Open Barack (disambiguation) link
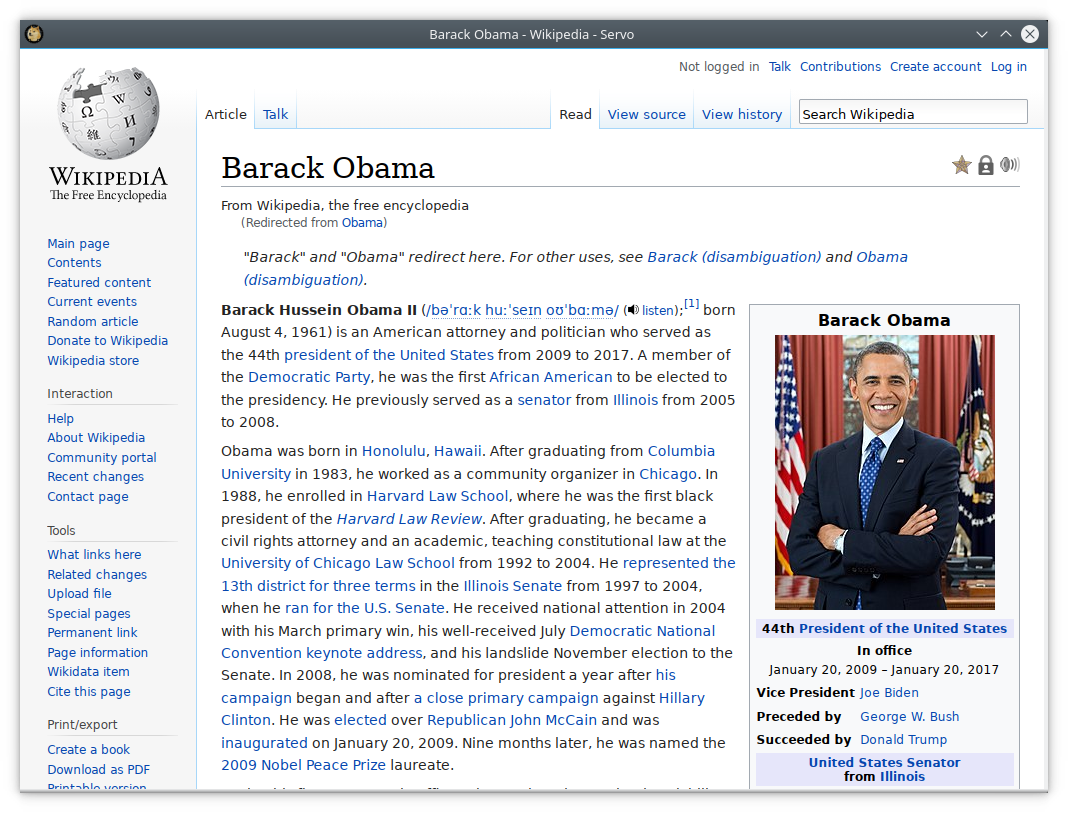 (734, 257)
